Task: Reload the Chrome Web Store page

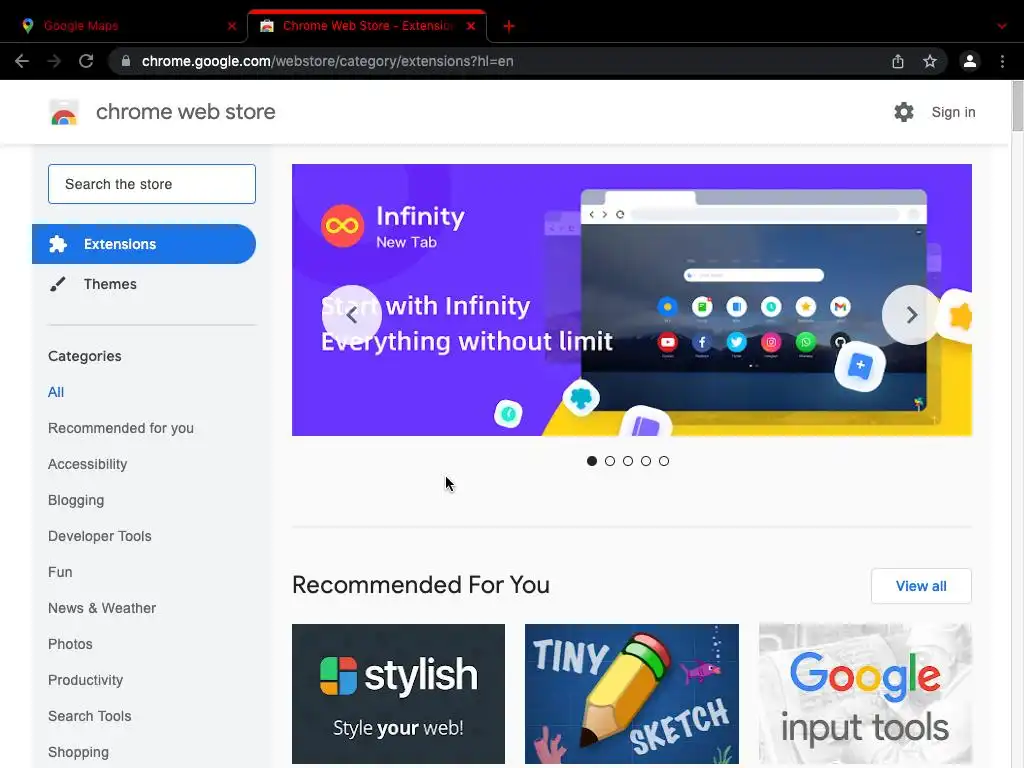Action: (86, 61)
